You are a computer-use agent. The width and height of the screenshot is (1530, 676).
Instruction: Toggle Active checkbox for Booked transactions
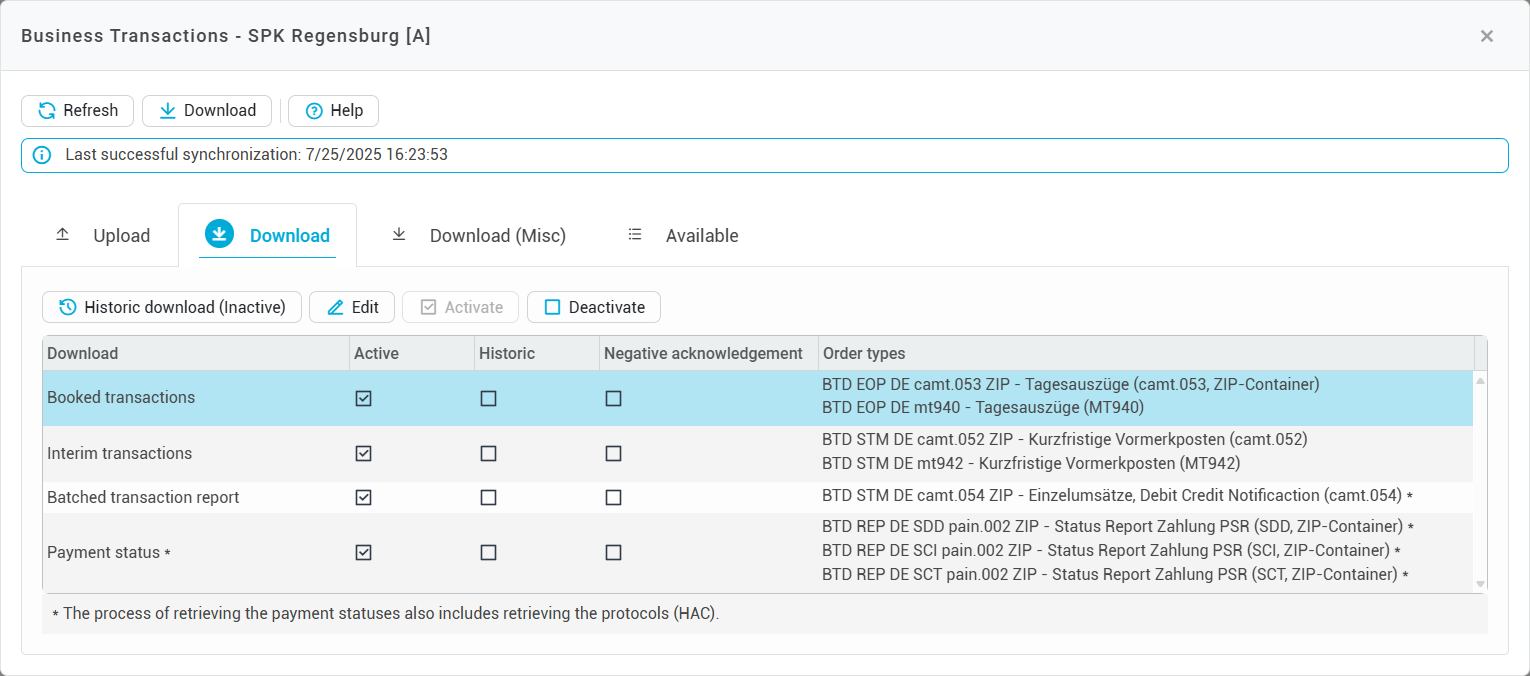(363, 398)
